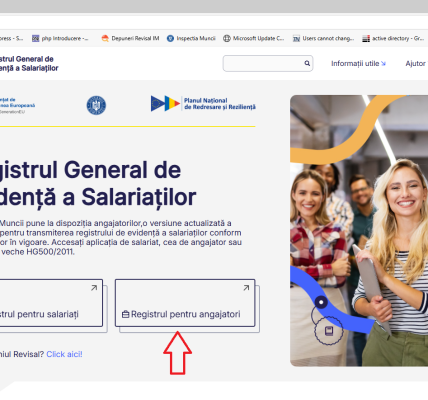428x400 pixels.
Task: Click the external arrow on angajatori card
Action: coord(246,288)
